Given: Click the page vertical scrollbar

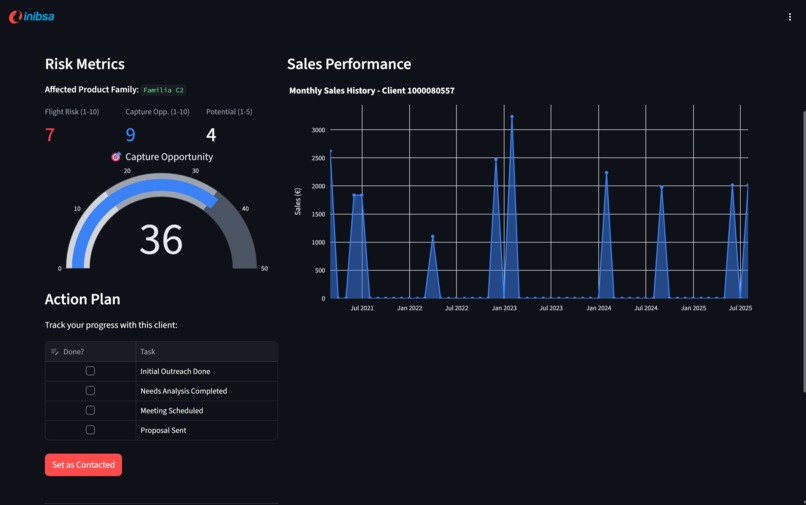Looking at the screenshot, I should click(803, 252).
